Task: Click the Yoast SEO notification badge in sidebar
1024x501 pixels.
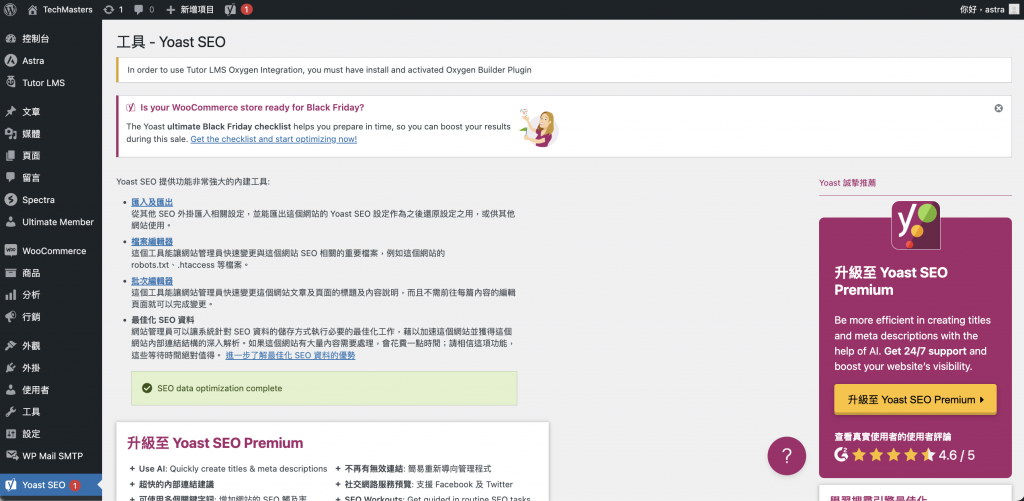Action: click(x=74, y=485)
